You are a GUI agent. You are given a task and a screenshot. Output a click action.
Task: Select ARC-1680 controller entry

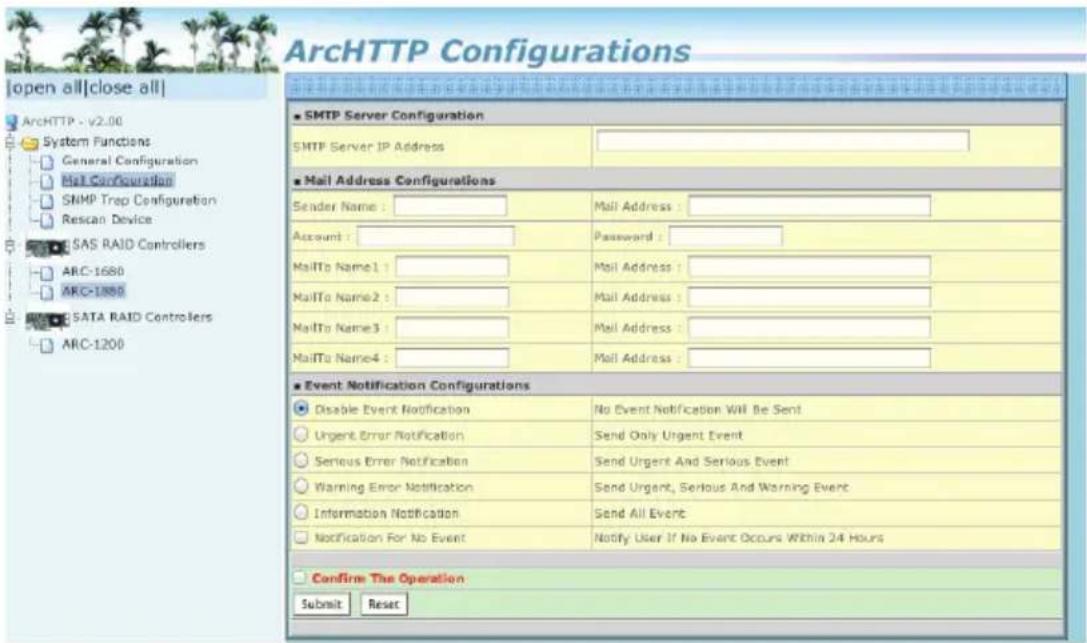tap(93, 271)
